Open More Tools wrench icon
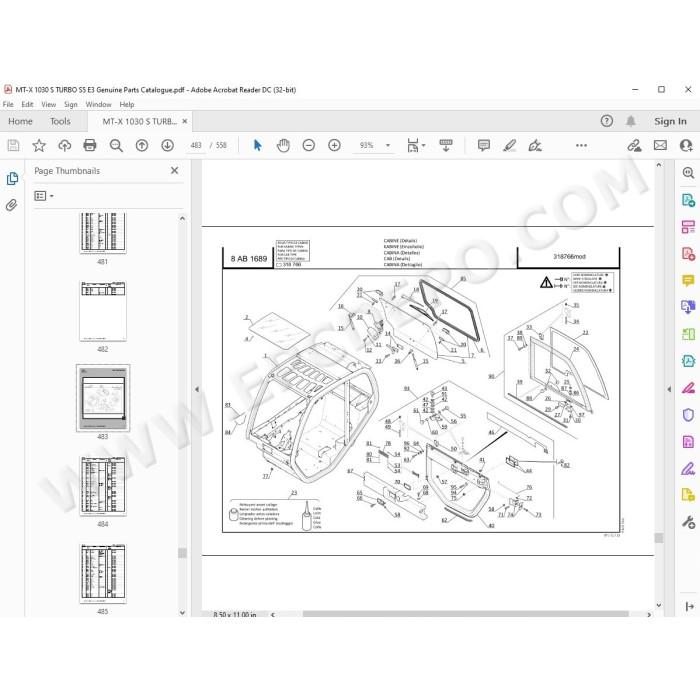Viewport: 700px width, 700px height. tap(688, 522)
